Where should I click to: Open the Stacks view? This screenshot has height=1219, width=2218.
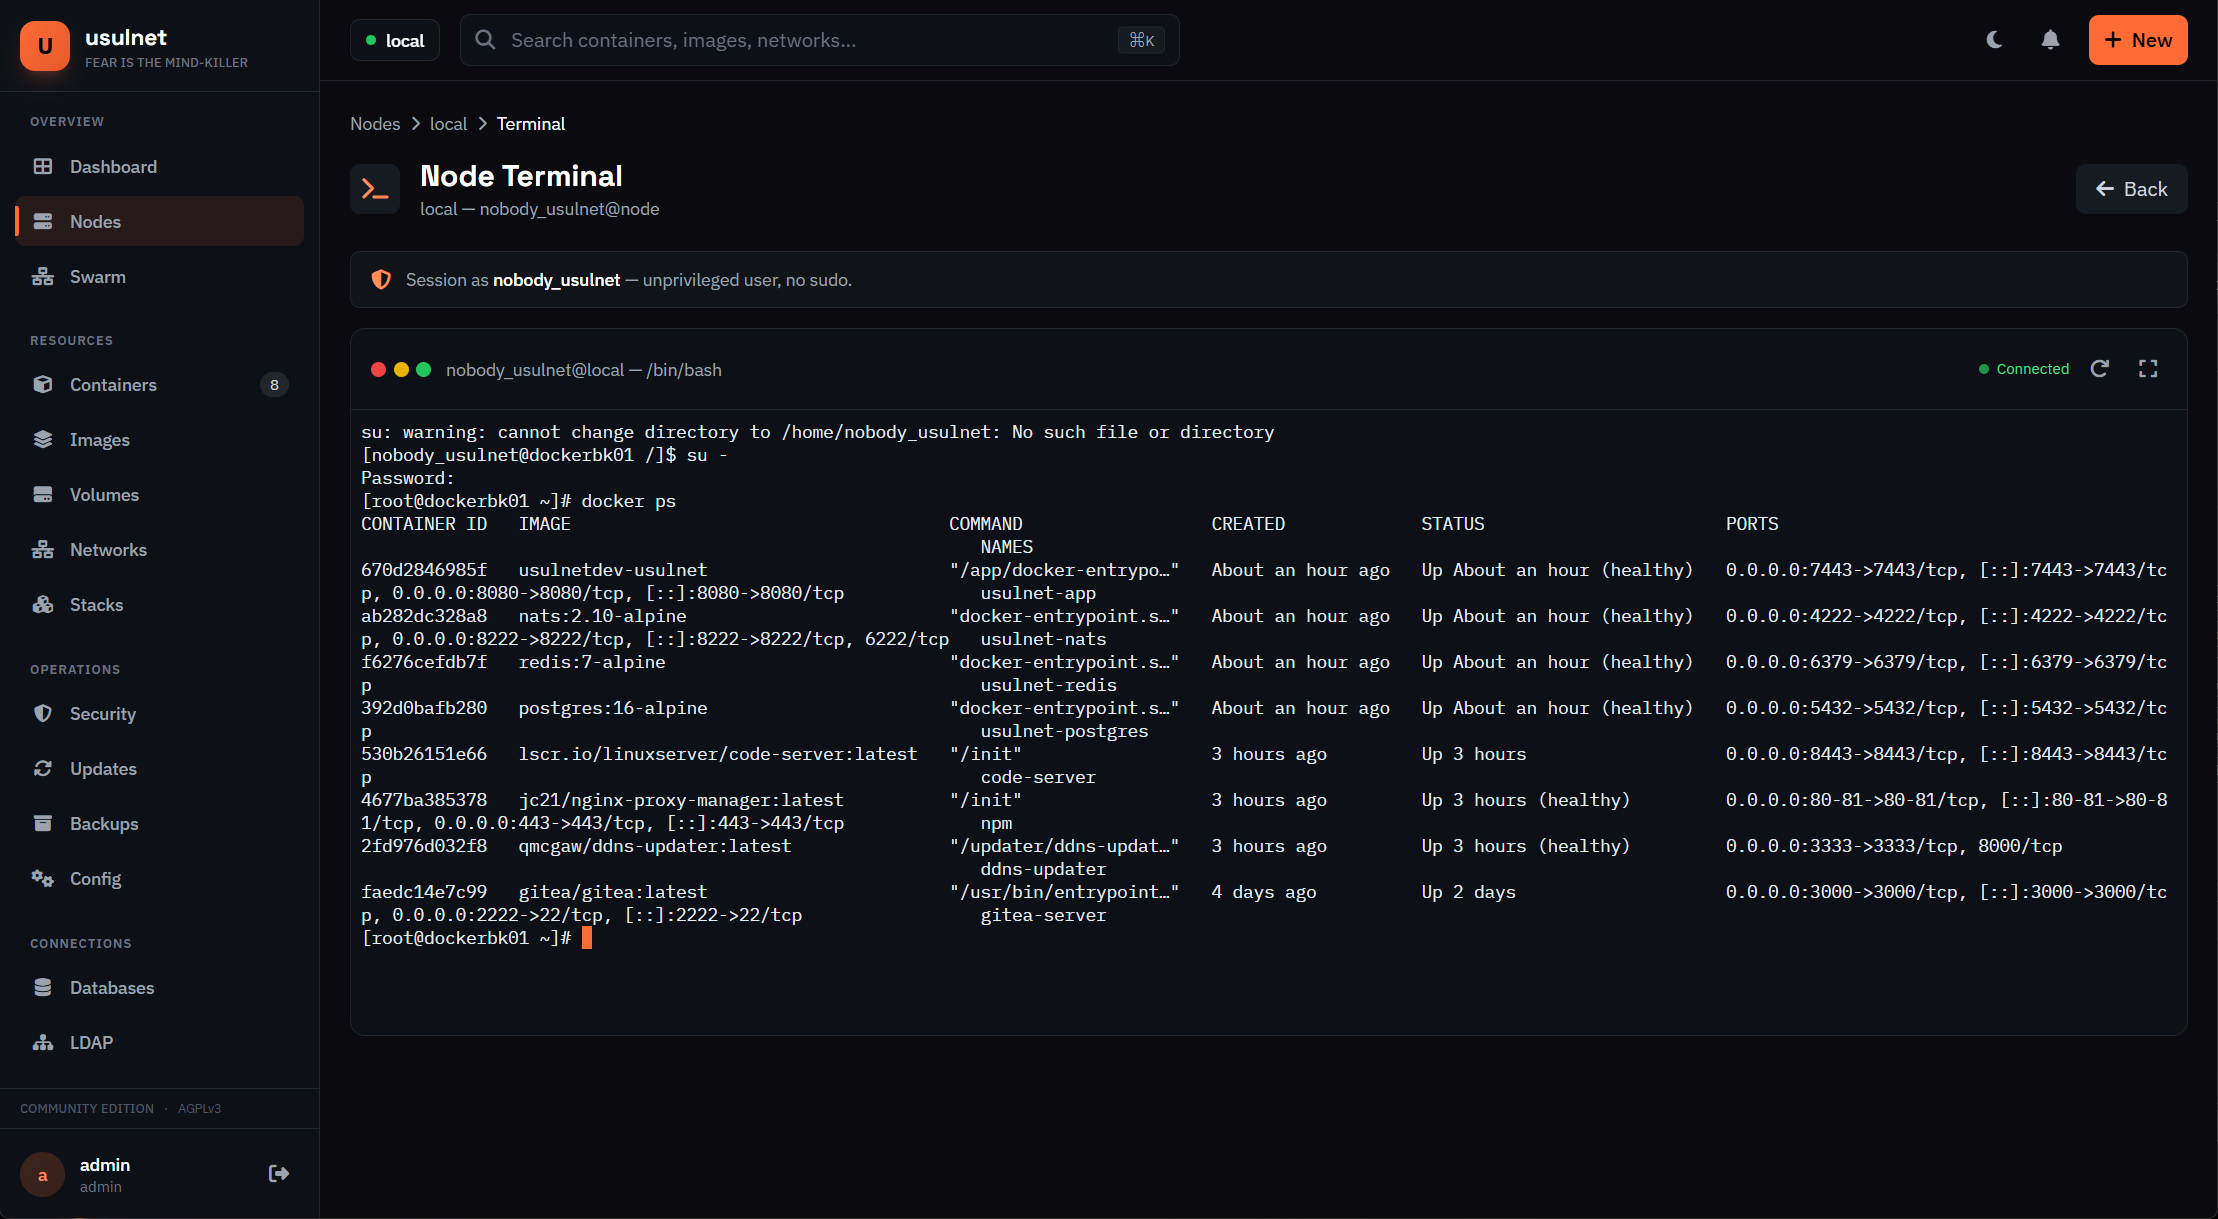96,604
